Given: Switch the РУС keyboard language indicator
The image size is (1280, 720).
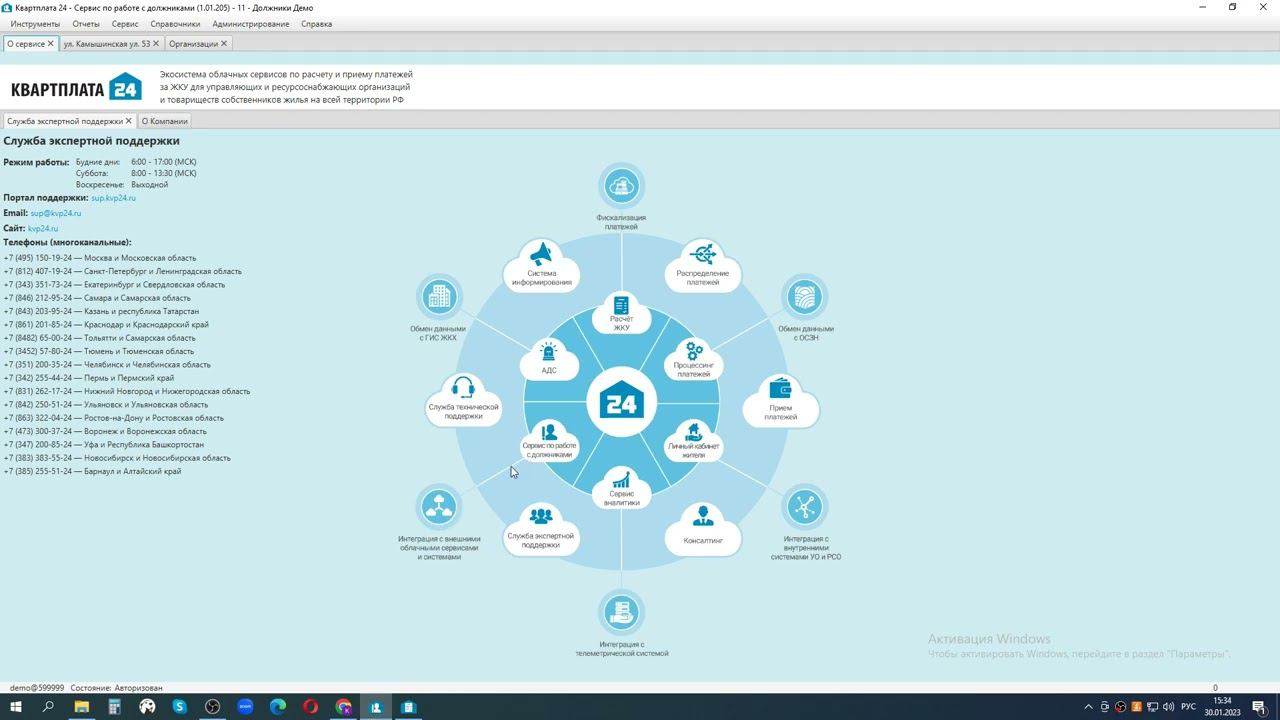Looking at the screenshot, I should coord(1189,707).
